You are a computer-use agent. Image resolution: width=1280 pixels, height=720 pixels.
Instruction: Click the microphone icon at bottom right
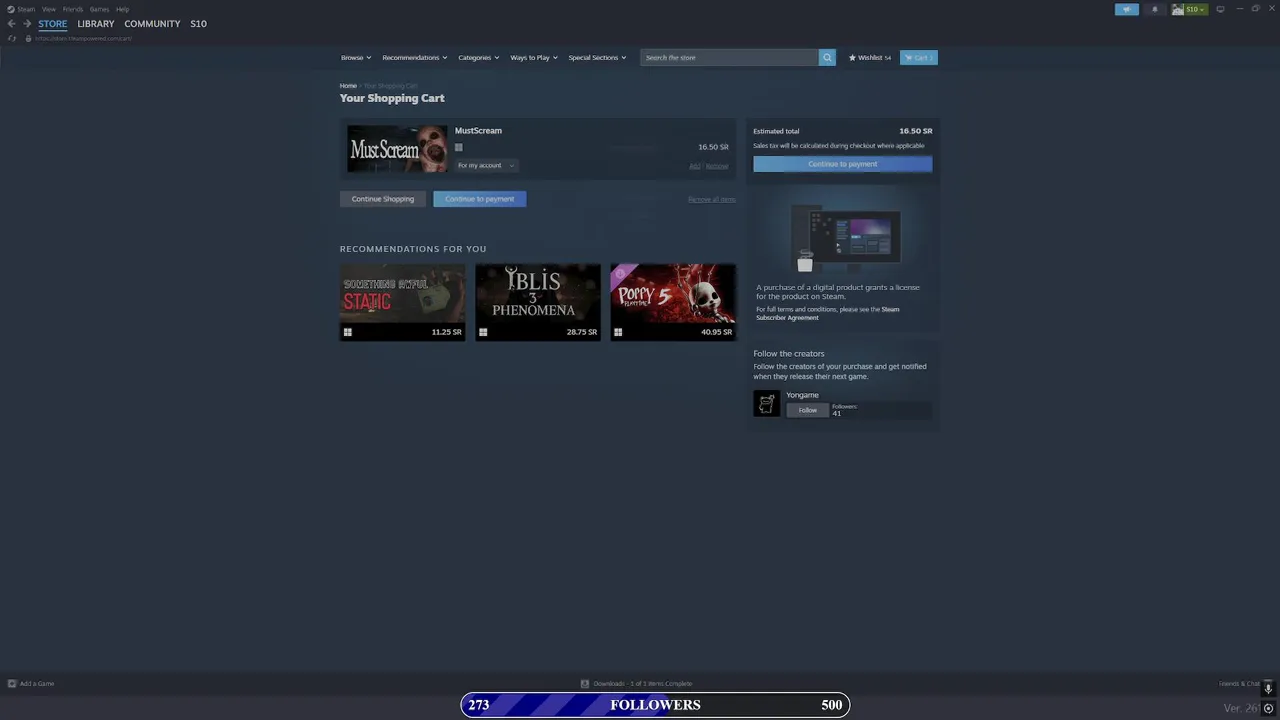1268,689
